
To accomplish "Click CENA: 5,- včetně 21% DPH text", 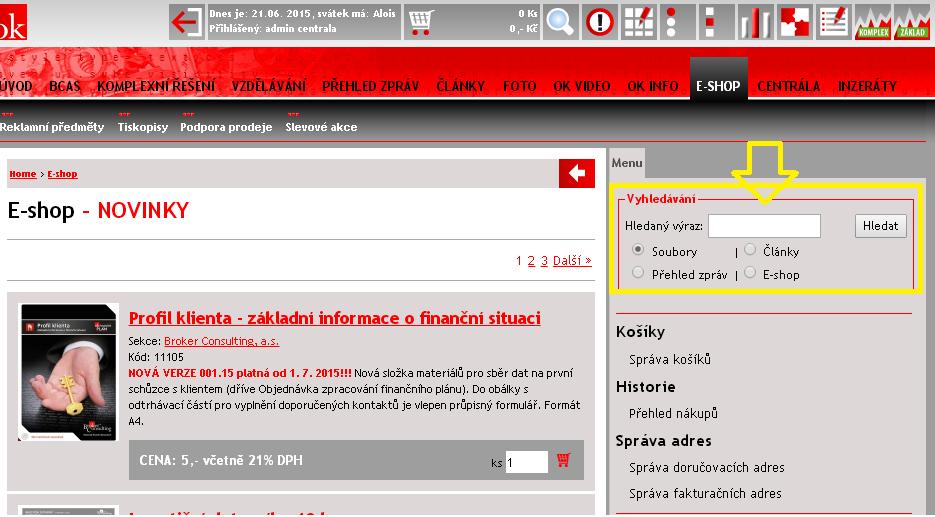I will tap(221, 460).
